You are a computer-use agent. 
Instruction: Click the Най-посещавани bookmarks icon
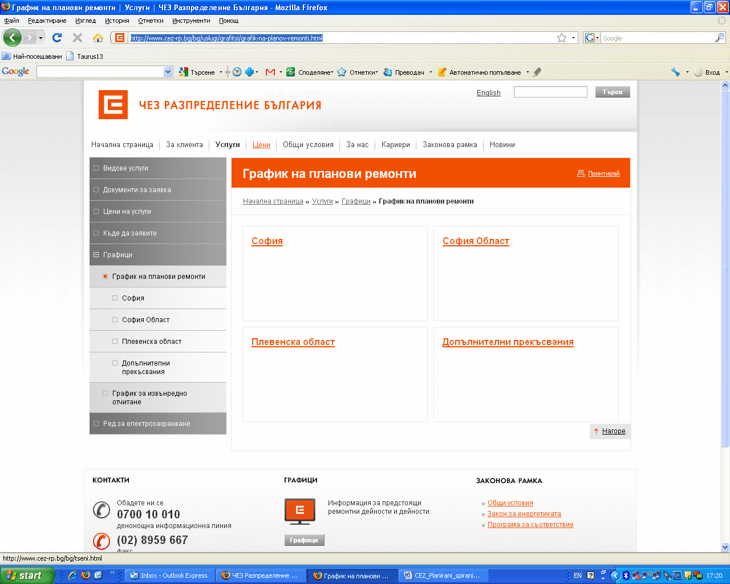pos(6,56)
